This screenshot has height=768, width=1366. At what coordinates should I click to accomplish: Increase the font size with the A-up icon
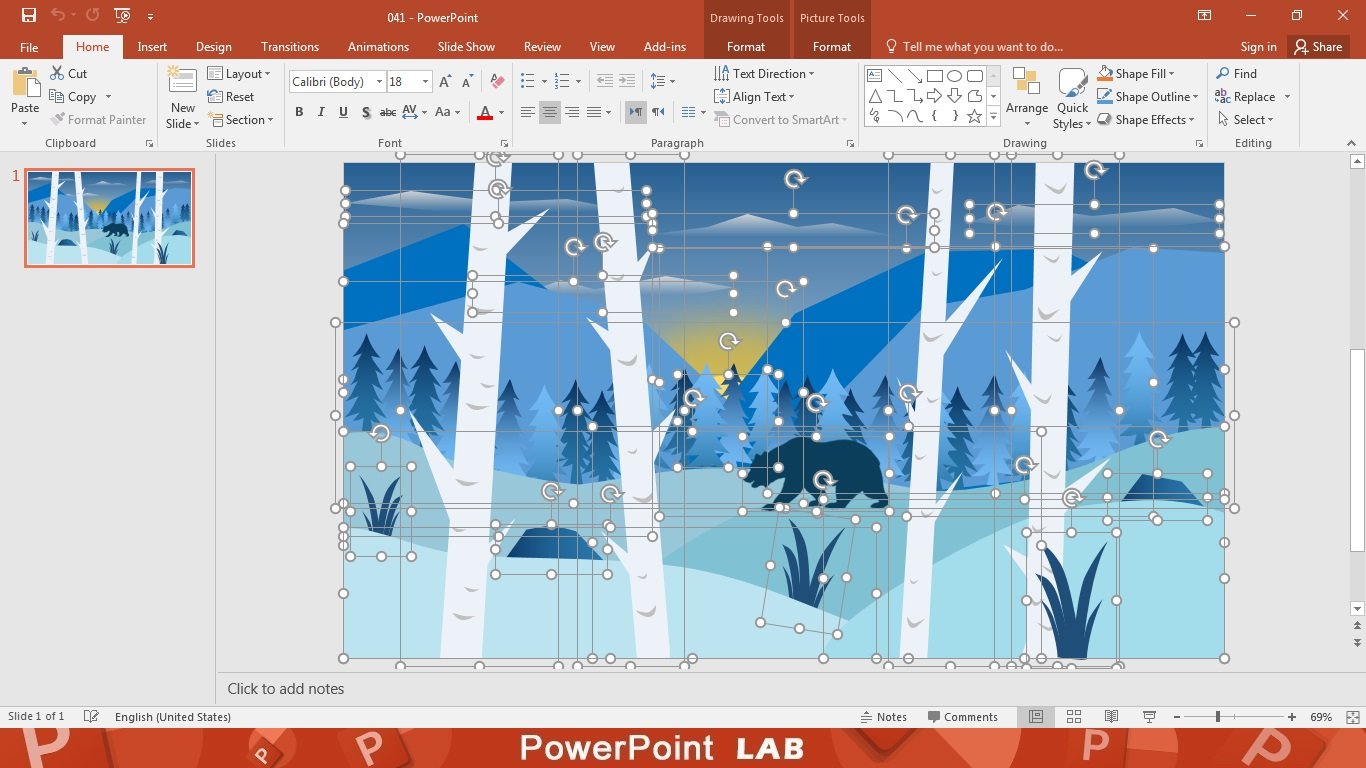tap(445, 82)
